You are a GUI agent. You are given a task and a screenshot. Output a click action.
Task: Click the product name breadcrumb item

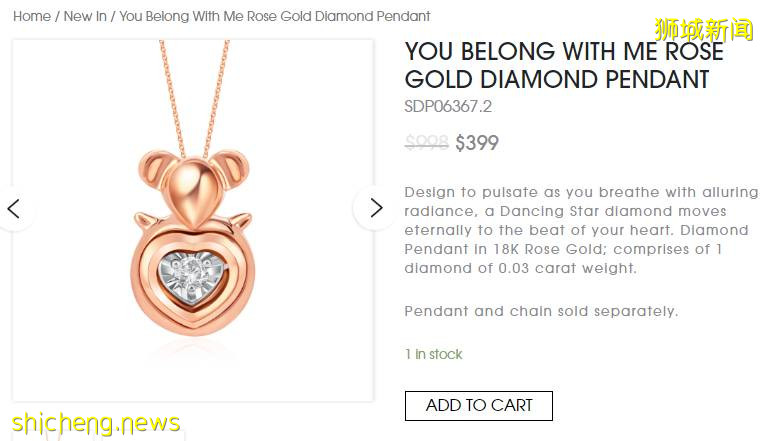275,16
